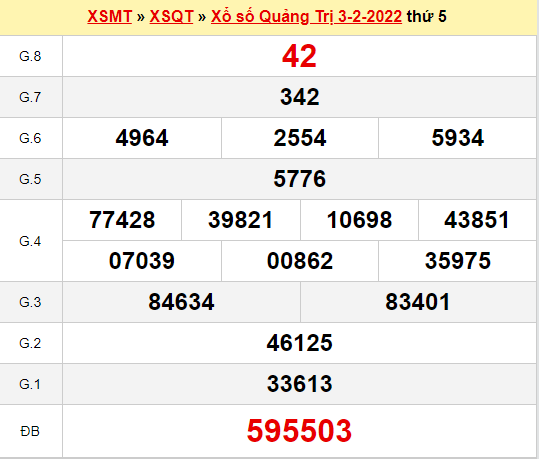The image size is (539, 459).
Task: Select G.8 prize number 42
Action: pos(299,56)
